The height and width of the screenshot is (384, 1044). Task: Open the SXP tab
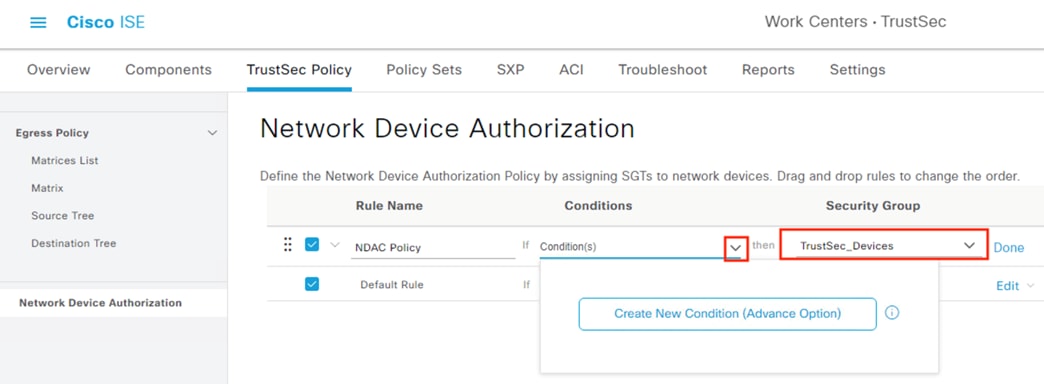pyautogui.click(x=511, y=70)
